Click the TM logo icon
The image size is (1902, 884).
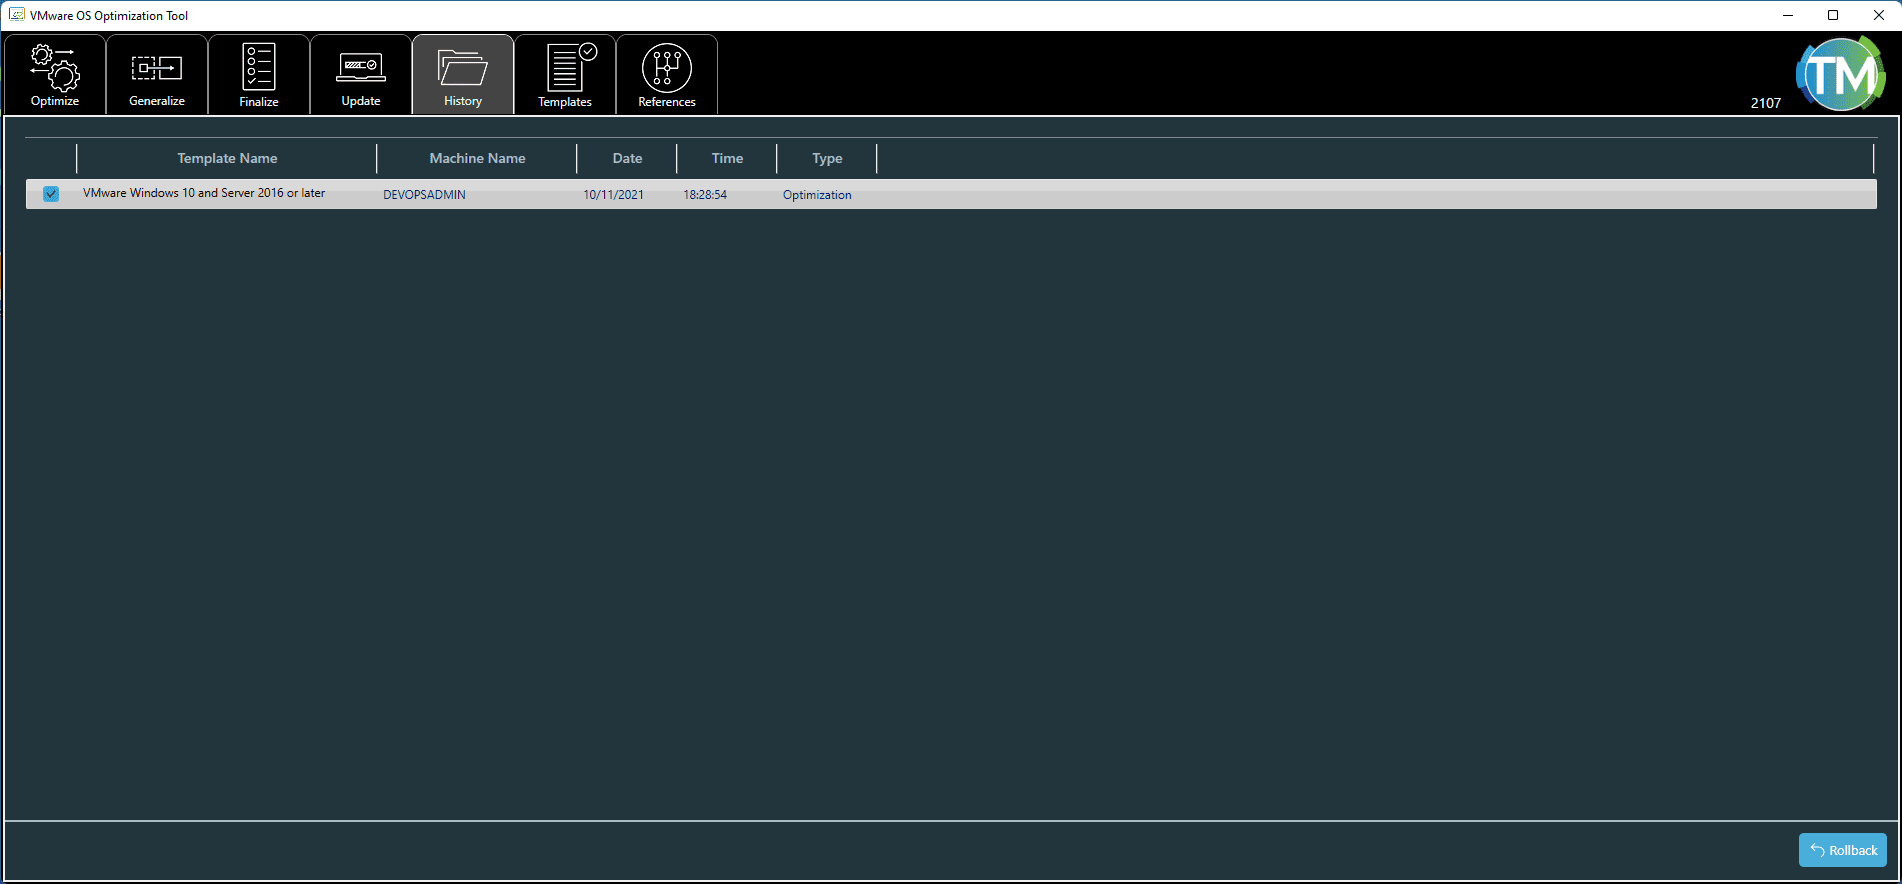1841,74
